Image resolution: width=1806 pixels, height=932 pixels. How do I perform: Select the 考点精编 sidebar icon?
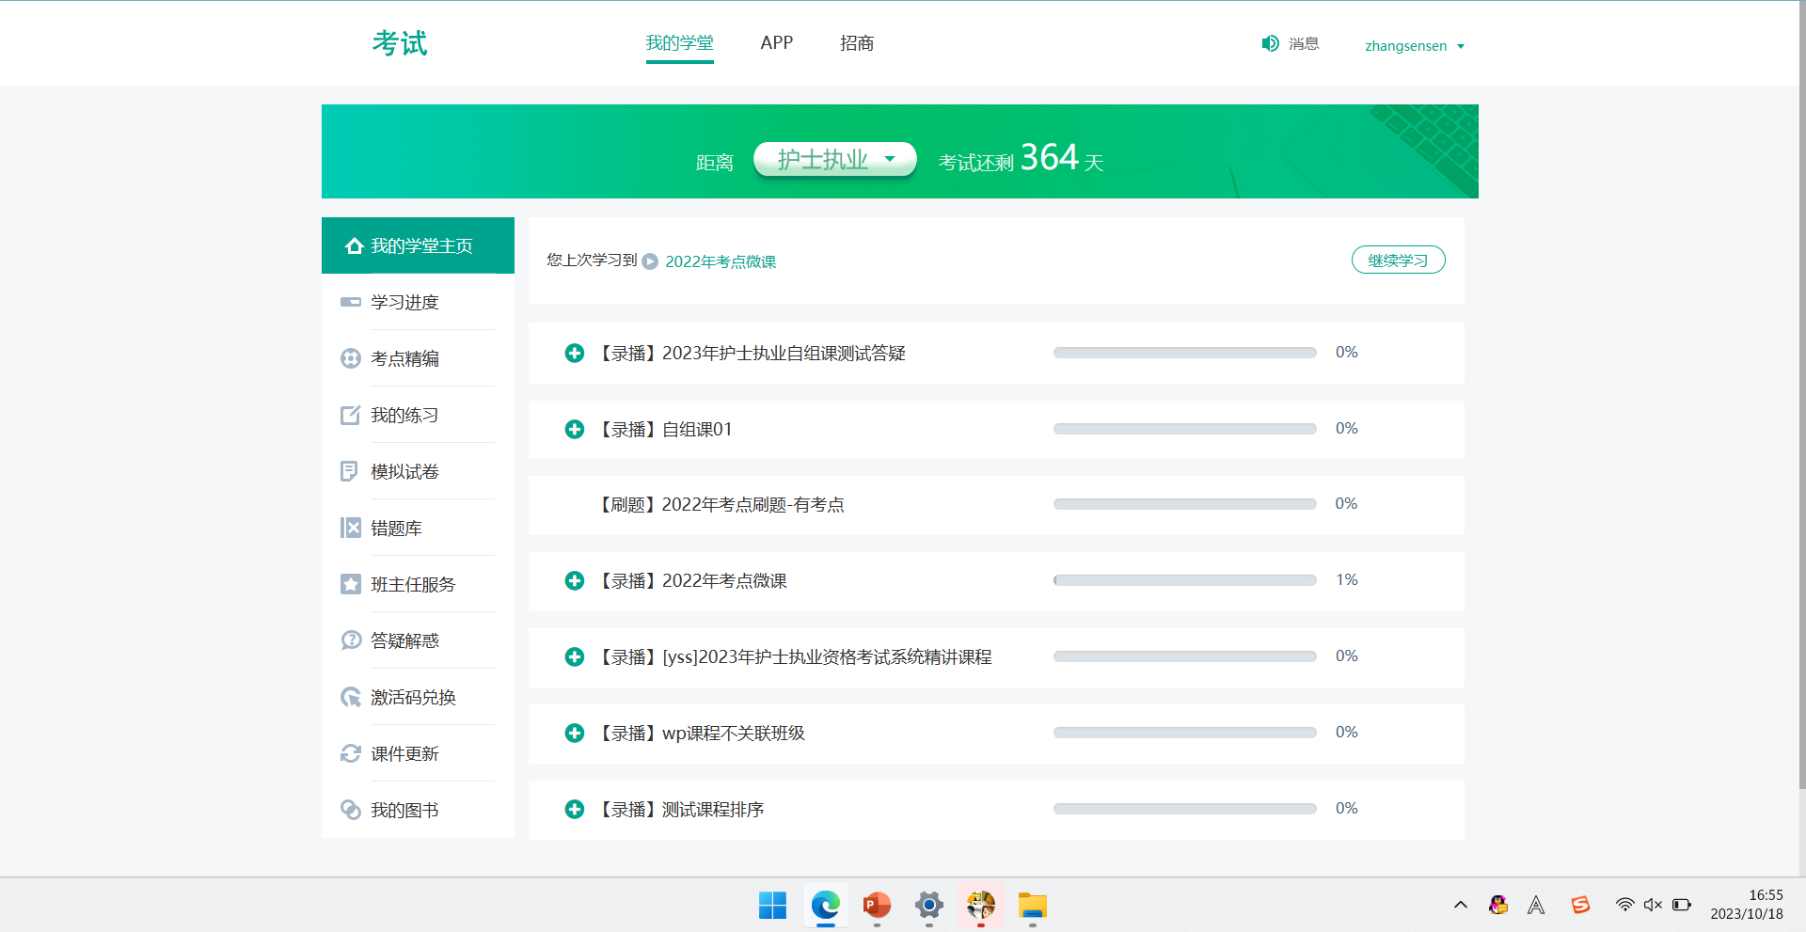pyautogui.click(x=350, y=358)
